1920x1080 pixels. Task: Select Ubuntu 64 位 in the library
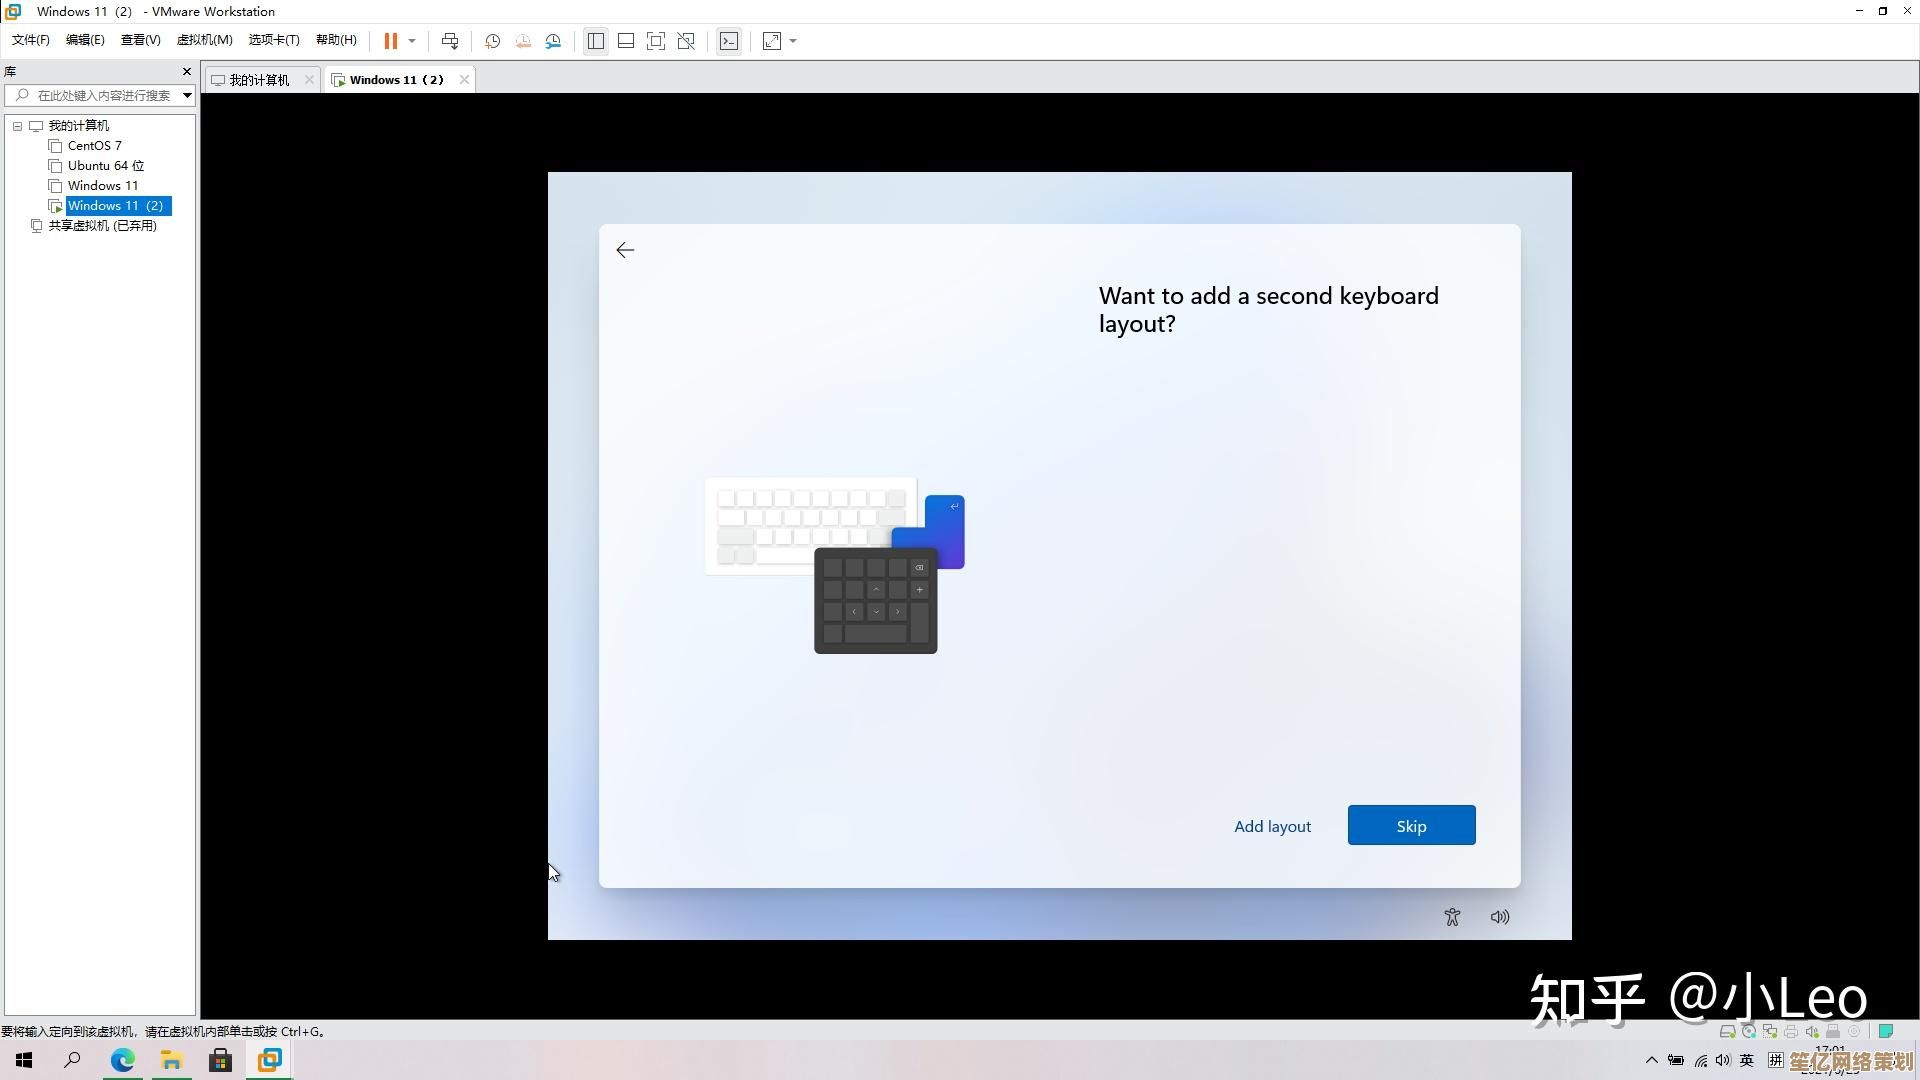click(x=105, y=166)
